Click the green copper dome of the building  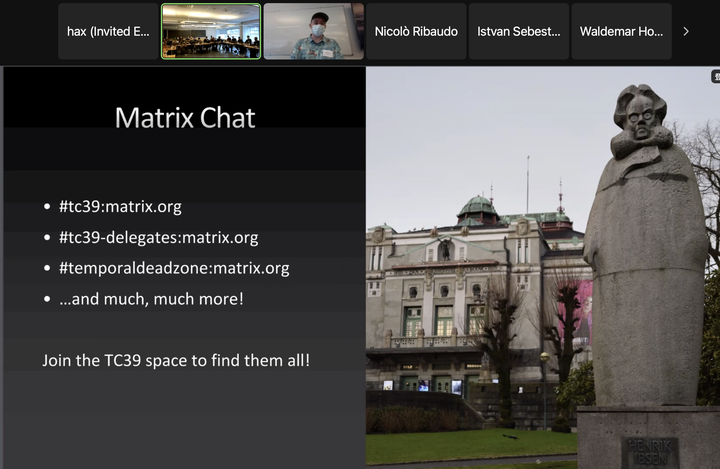point(478,207)
